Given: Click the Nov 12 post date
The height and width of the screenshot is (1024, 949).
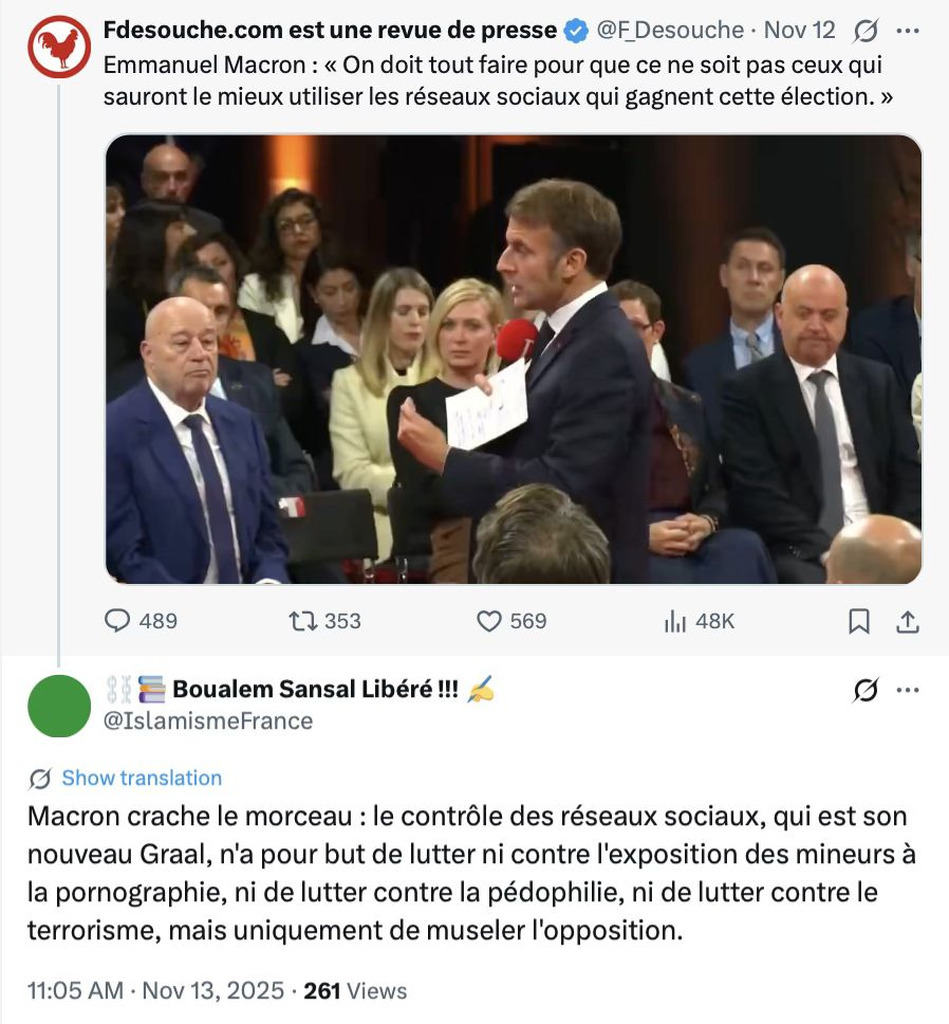Looking at the screenshot, I should pyautogui.click(x=799, y=31).
